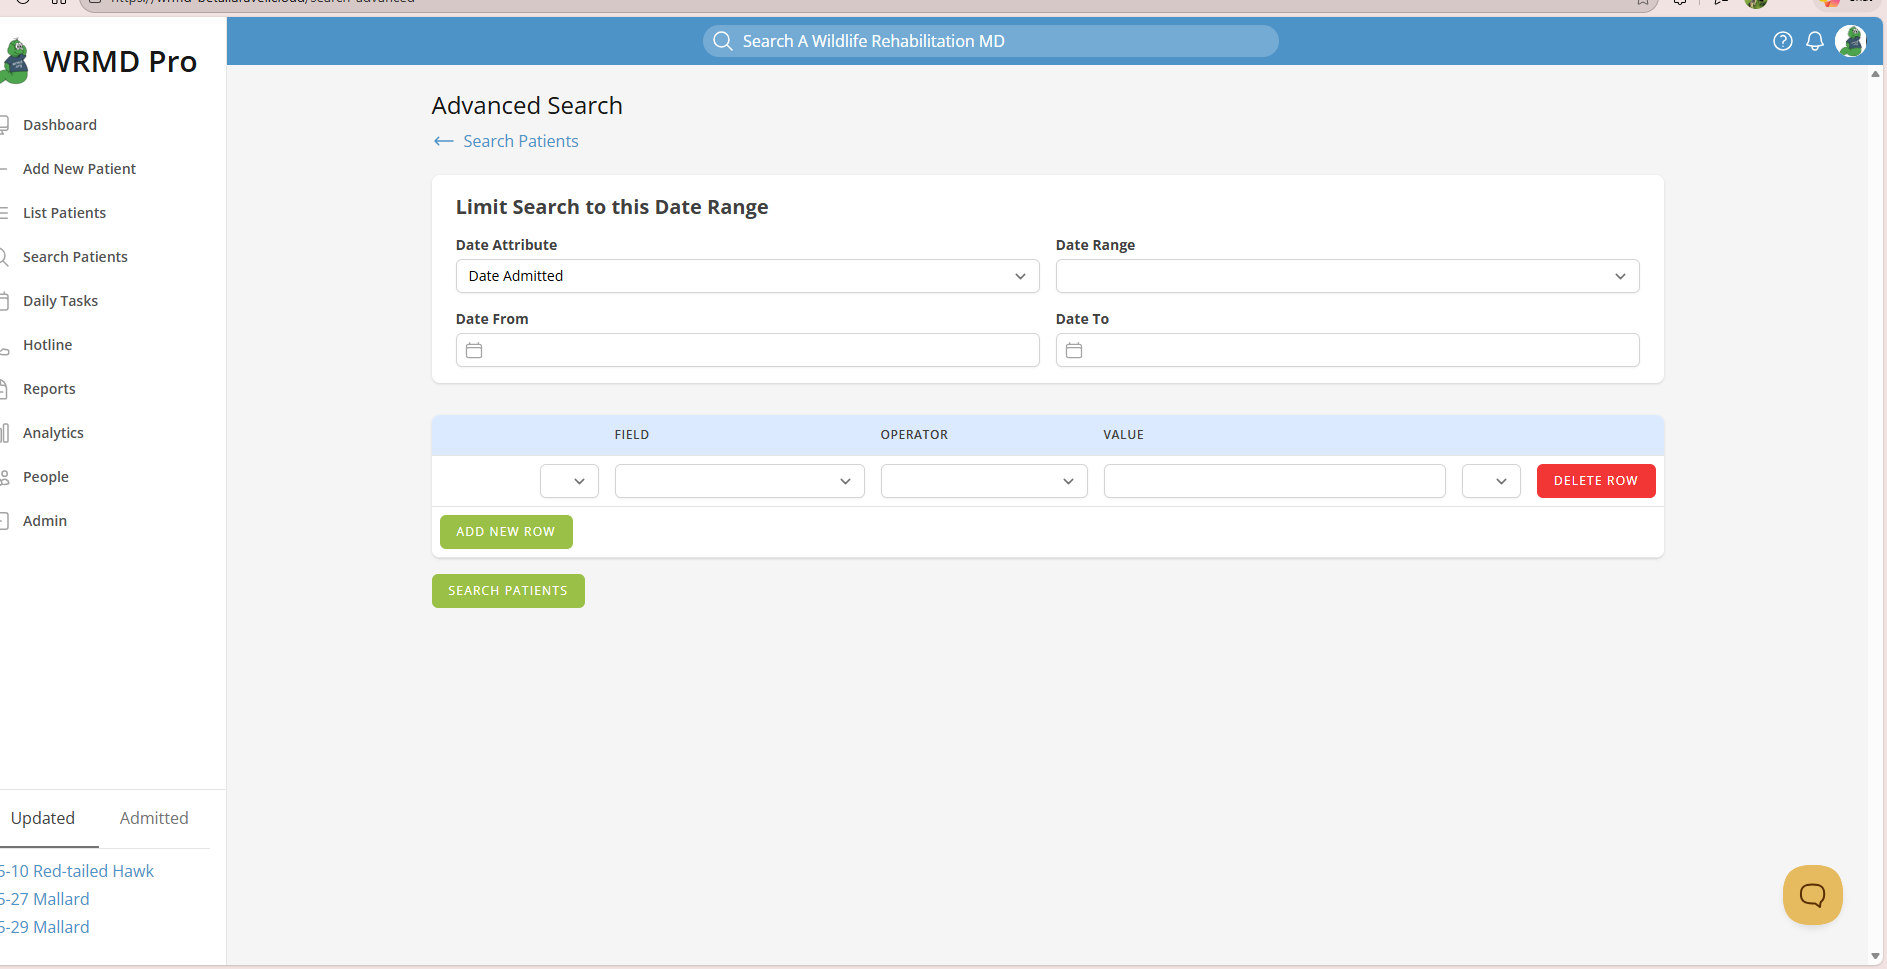Click the Advanced Search heading
1887x969 pixels.
pos(527,105)
